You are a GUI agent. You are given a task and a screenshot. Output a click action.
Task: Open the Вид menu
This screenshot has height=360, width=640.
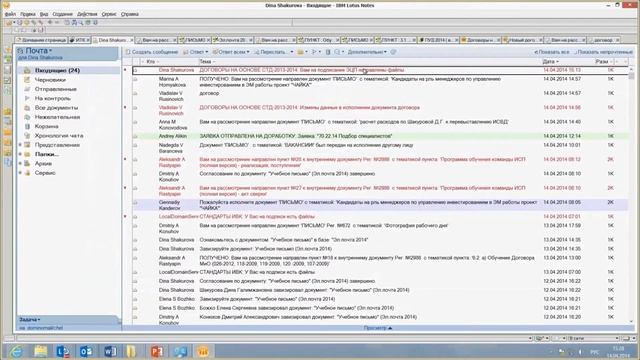point(44,14)
